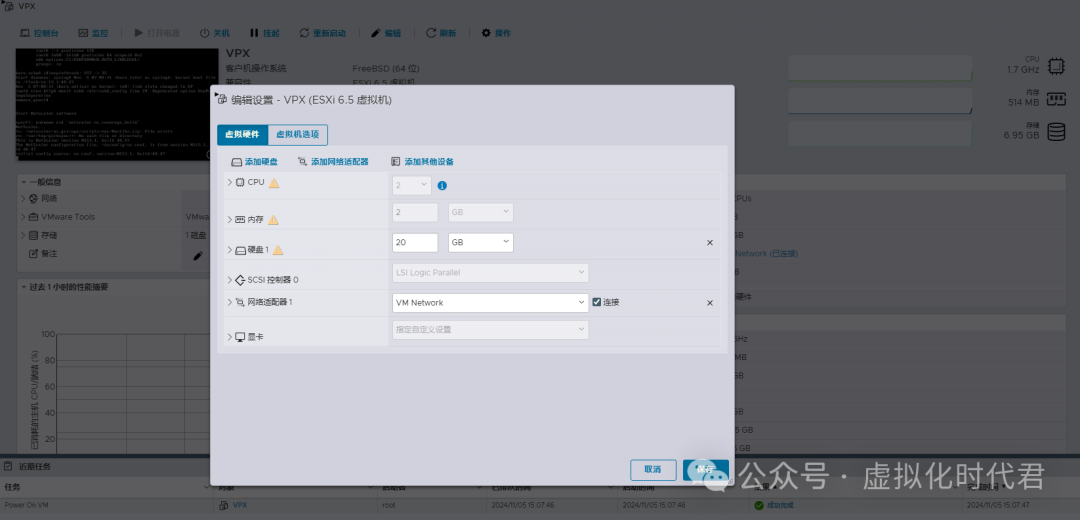1080x520 pixels.
Task: Expand the 显卡 video card row
Action: pyautogui.click(x=230, y=337)
